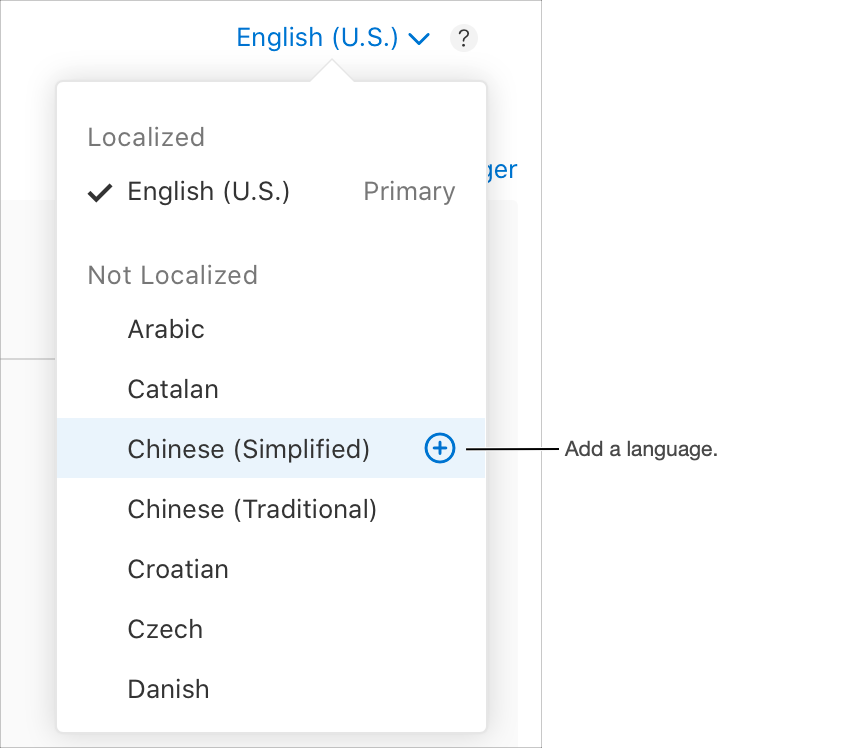Image resolution: width=850 pixels, height=748 pixels.
Task: Click the English (U.S.) blue header text
Action: click(x=317, y=38)
